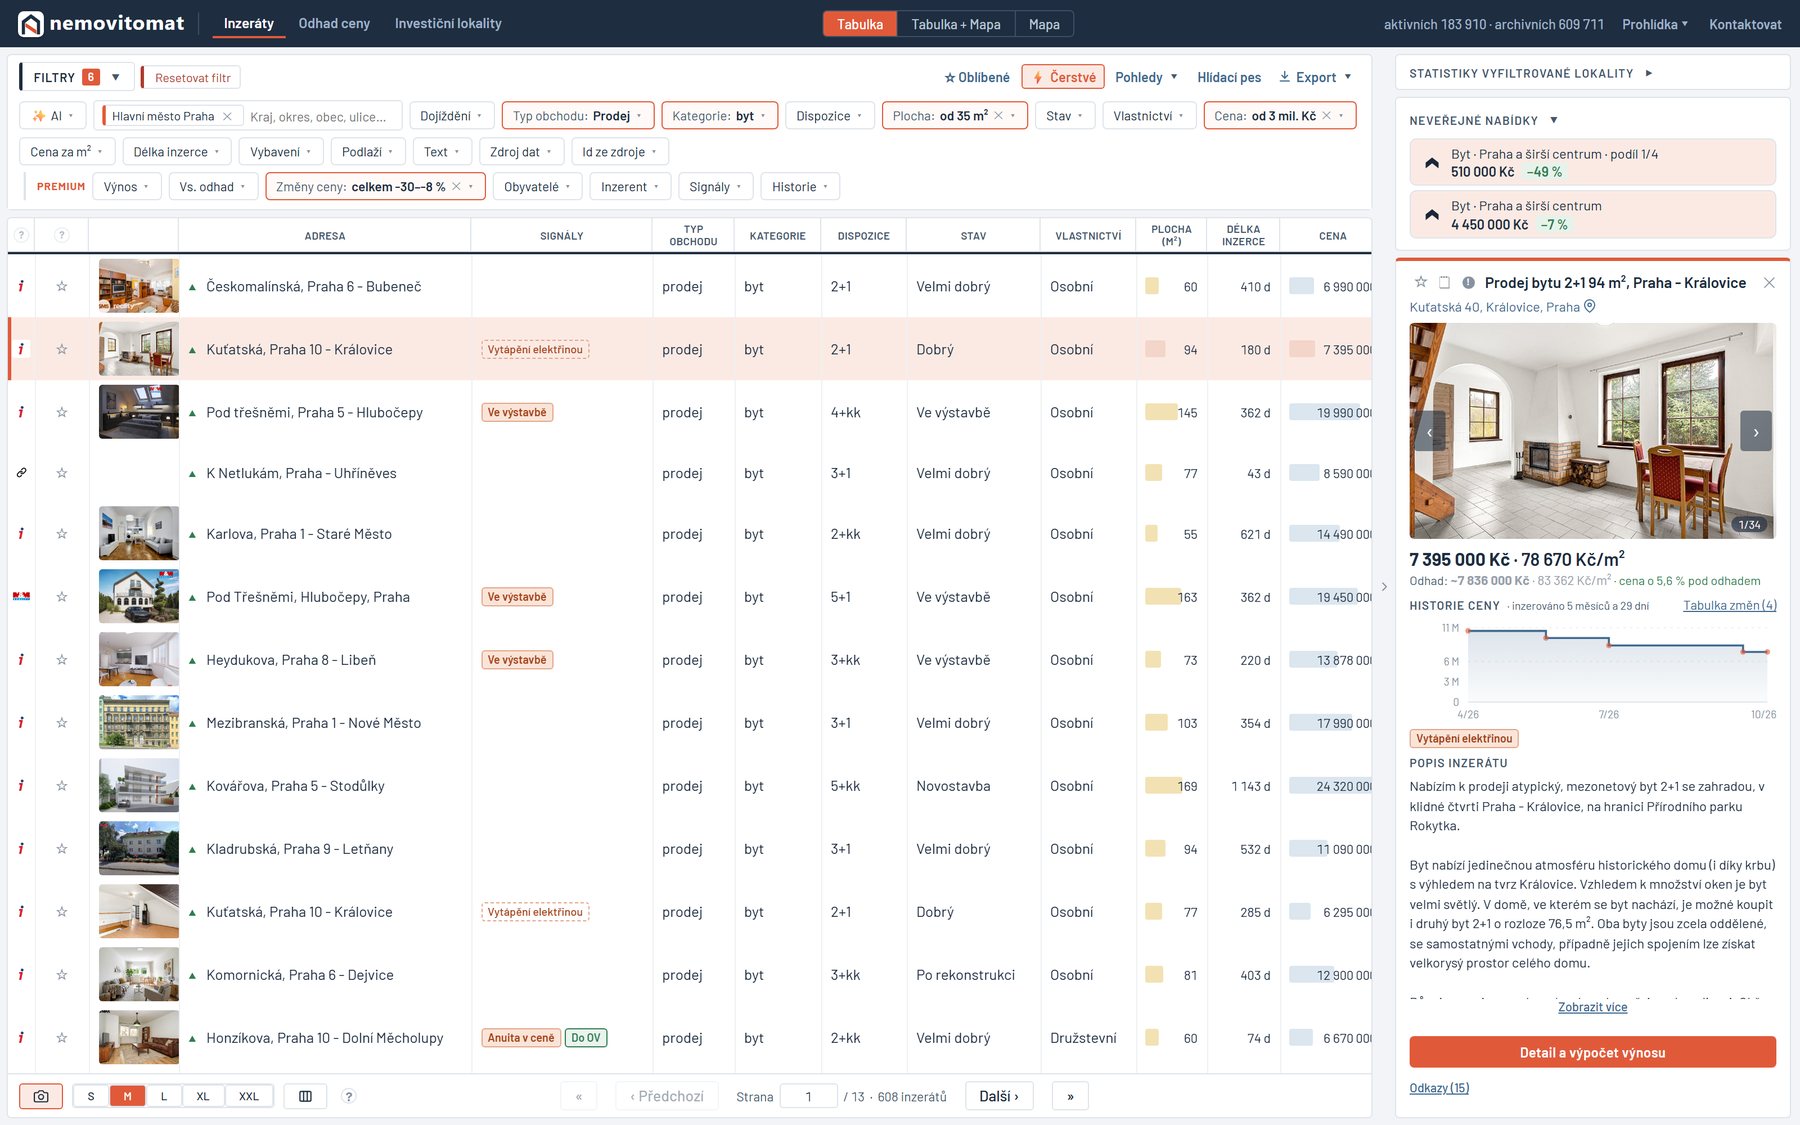Click Detail a výpočet výnosu button
1800x1125 pixels.
coord(1592,1052)
